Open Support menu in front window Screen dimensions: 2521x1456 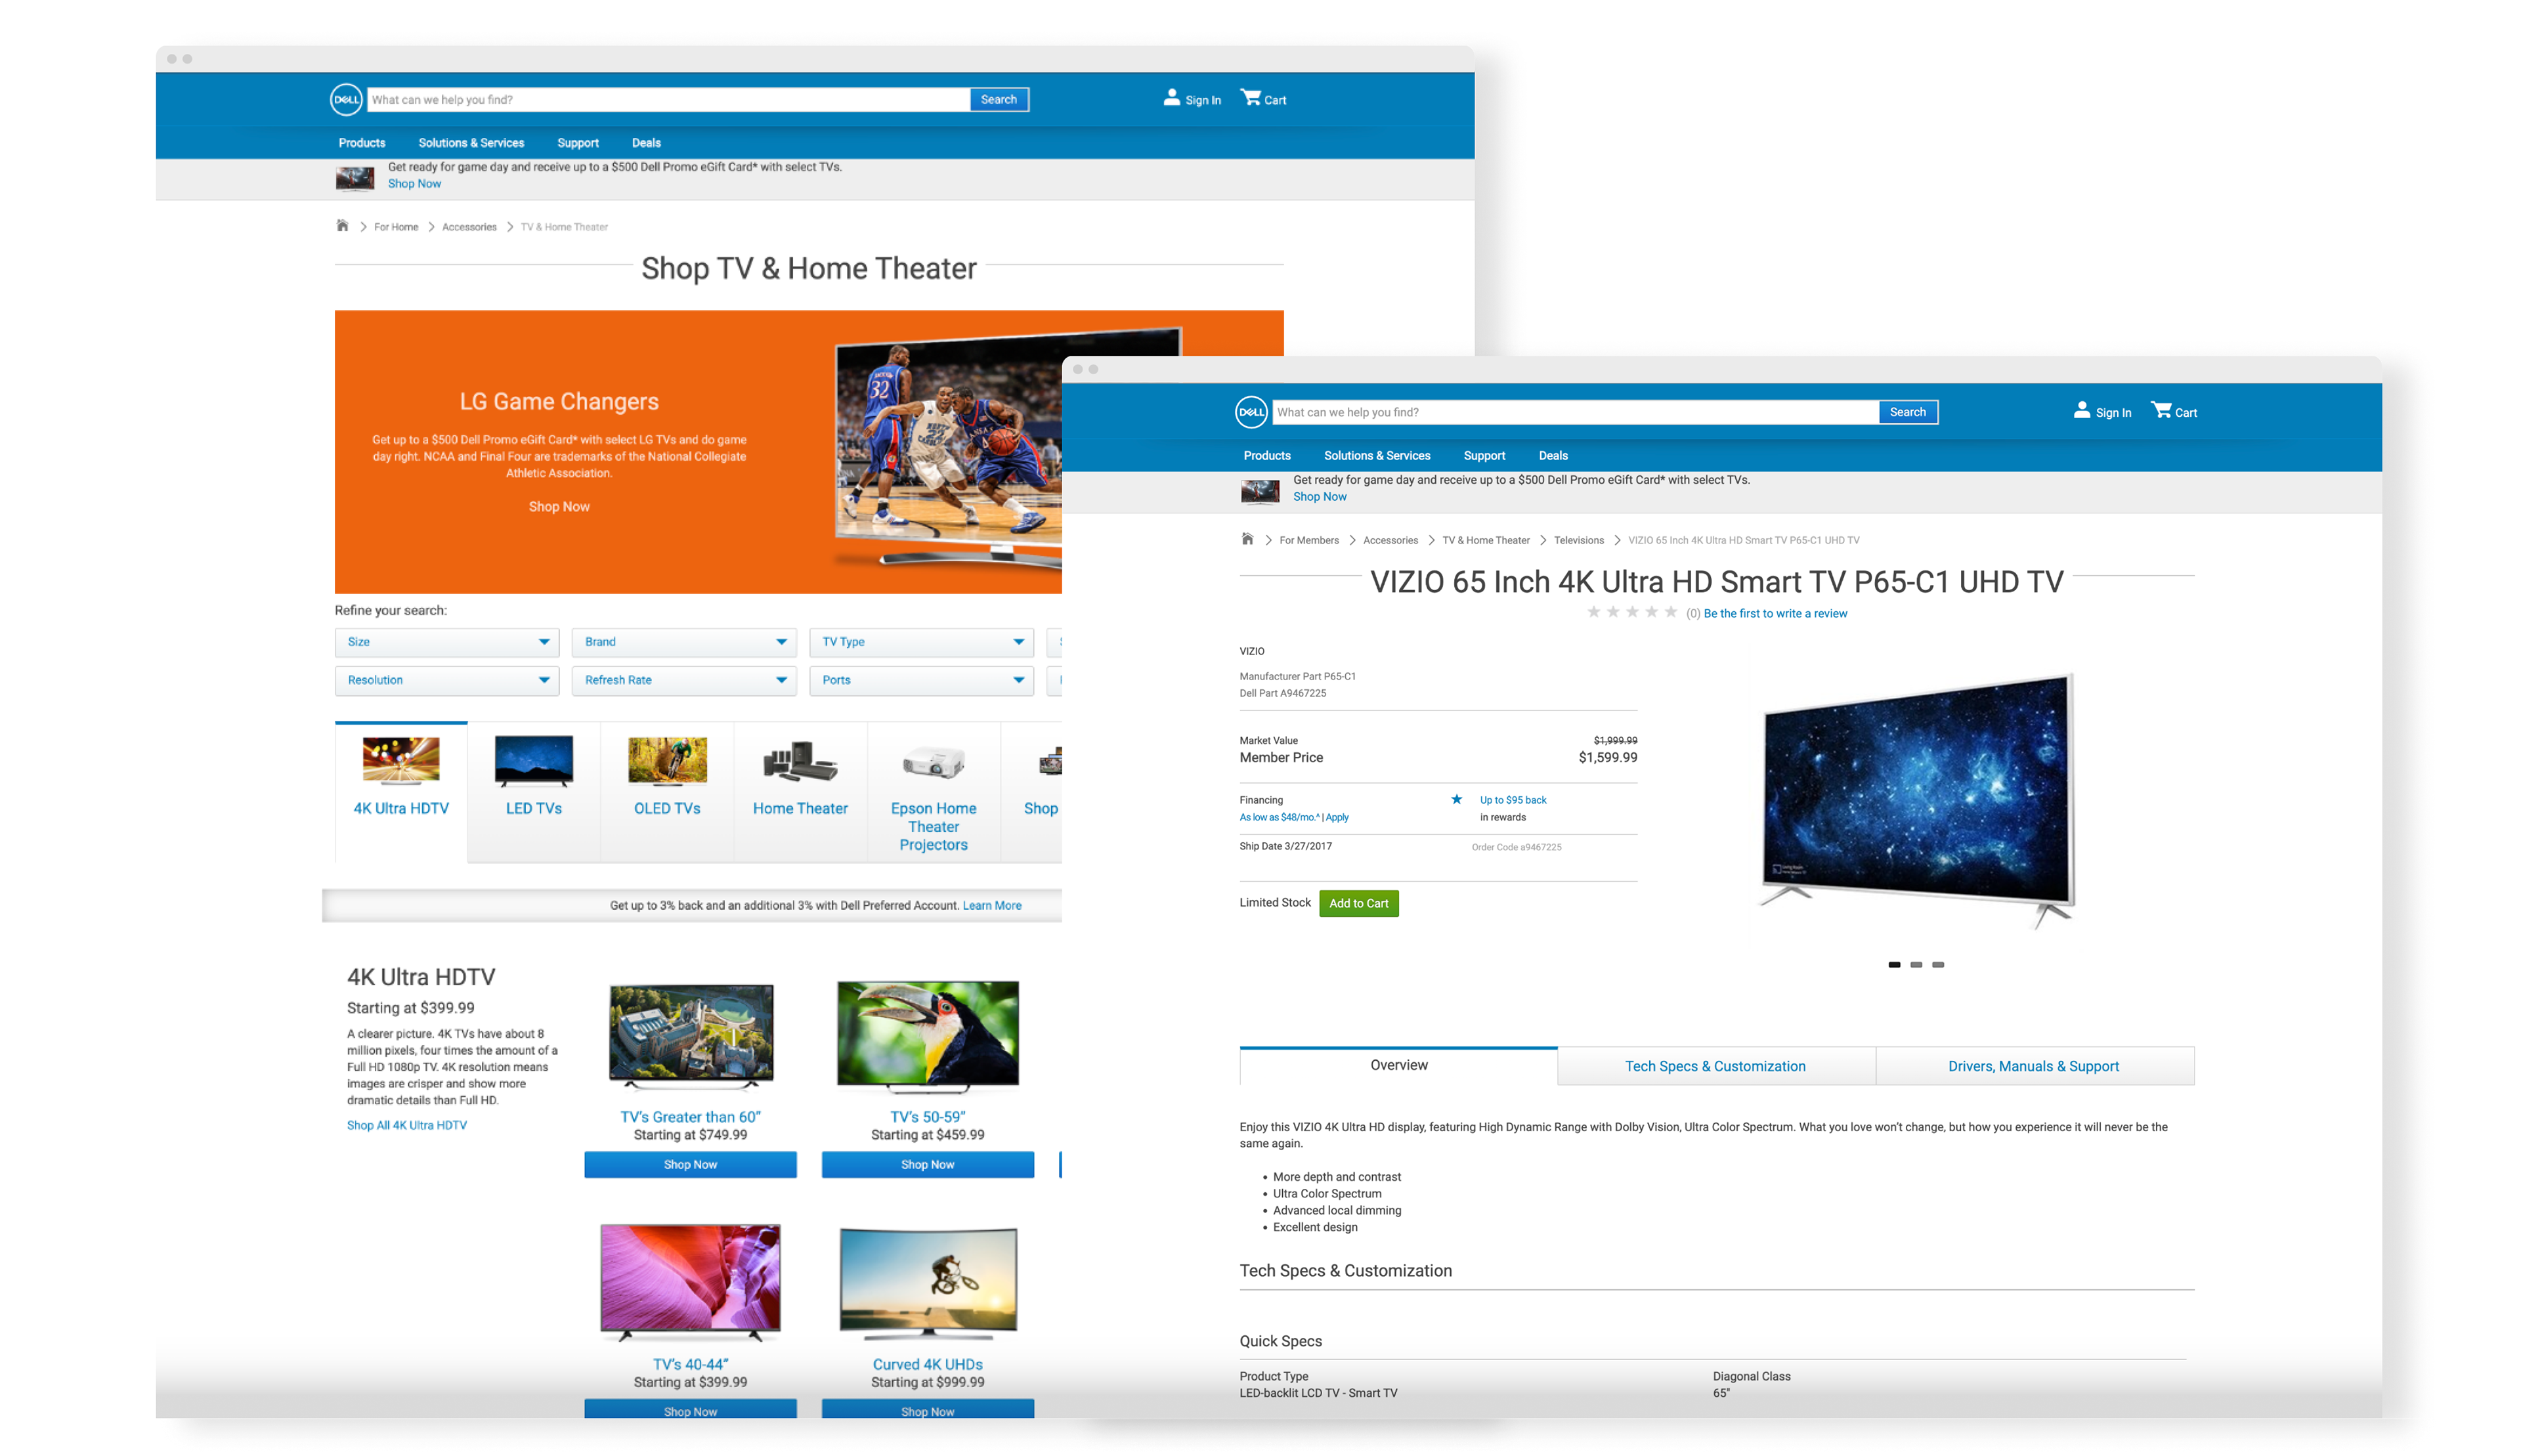pos(1484,455)
